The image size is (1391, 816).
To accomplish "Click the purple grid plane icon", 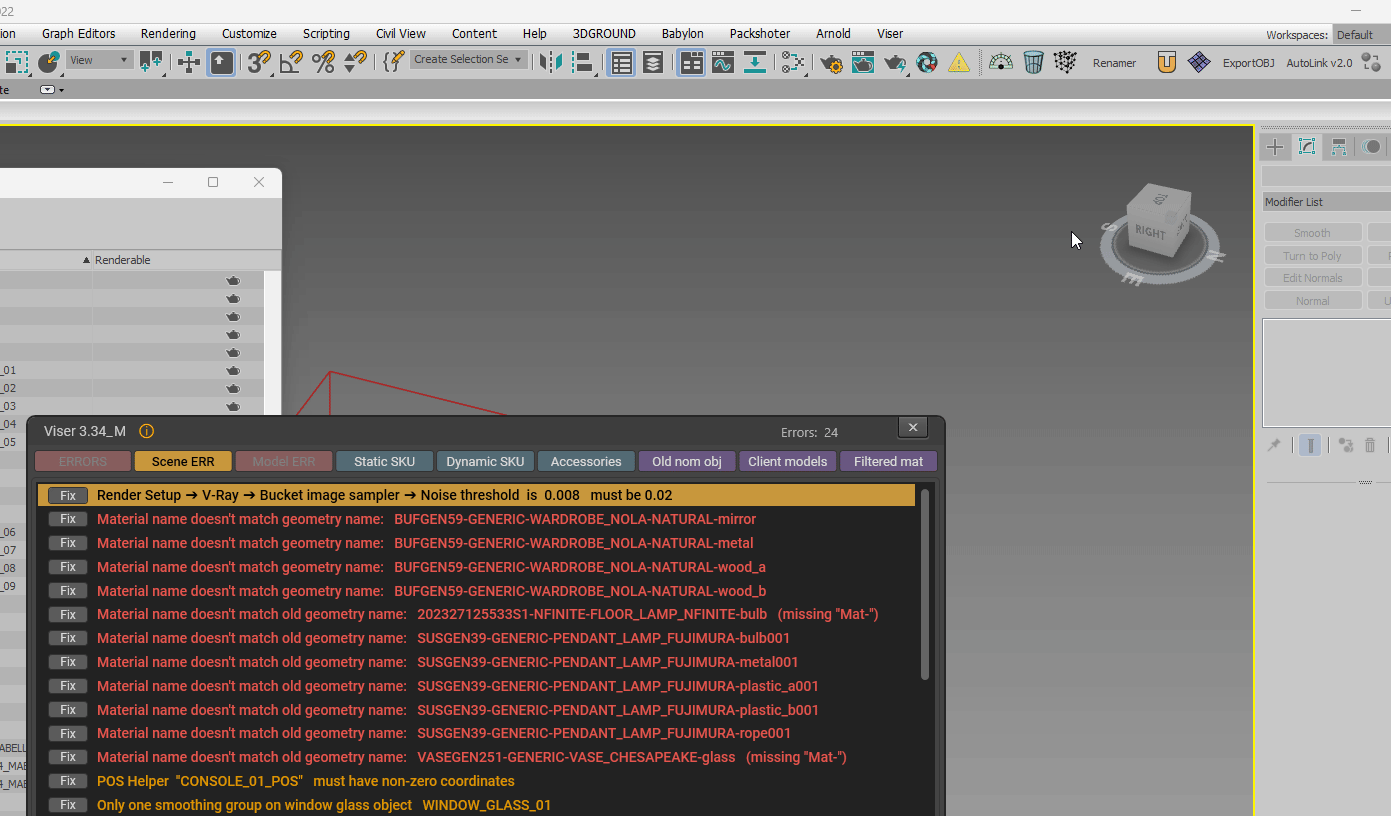I will coord(1198,63).
